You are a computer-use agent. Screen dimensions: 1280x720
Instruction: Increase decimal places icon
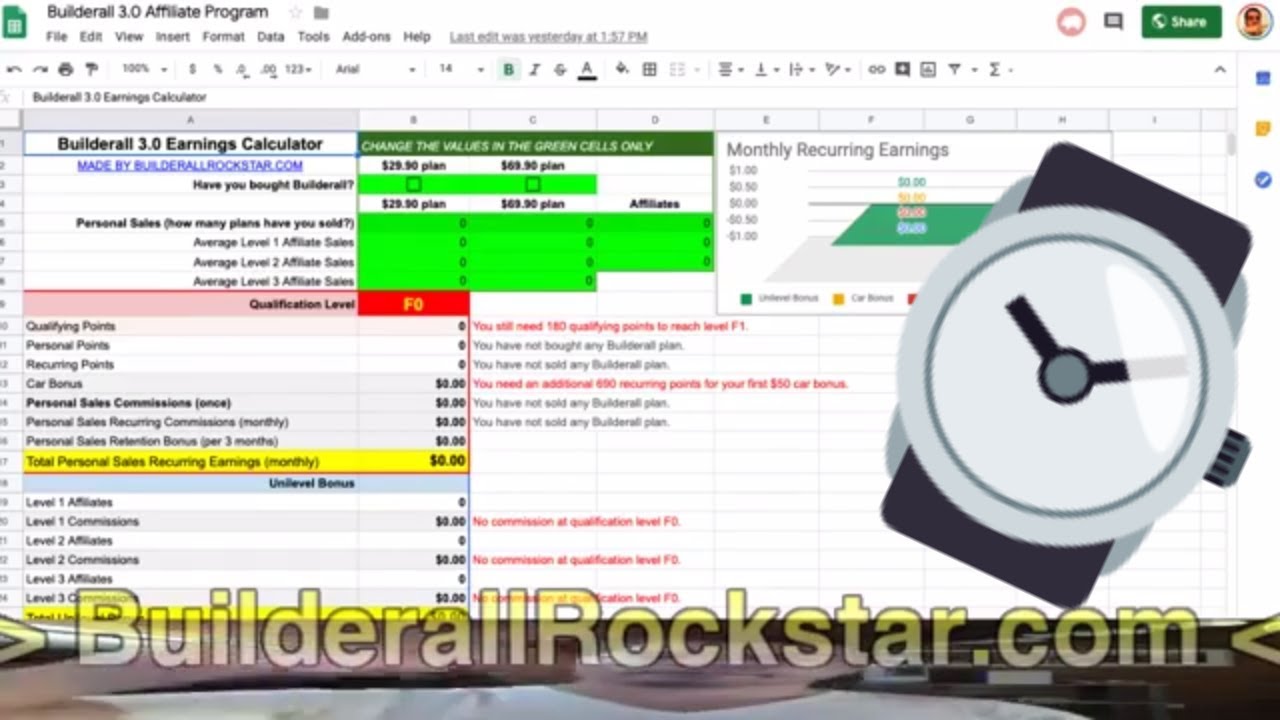(x=268, y=69)
